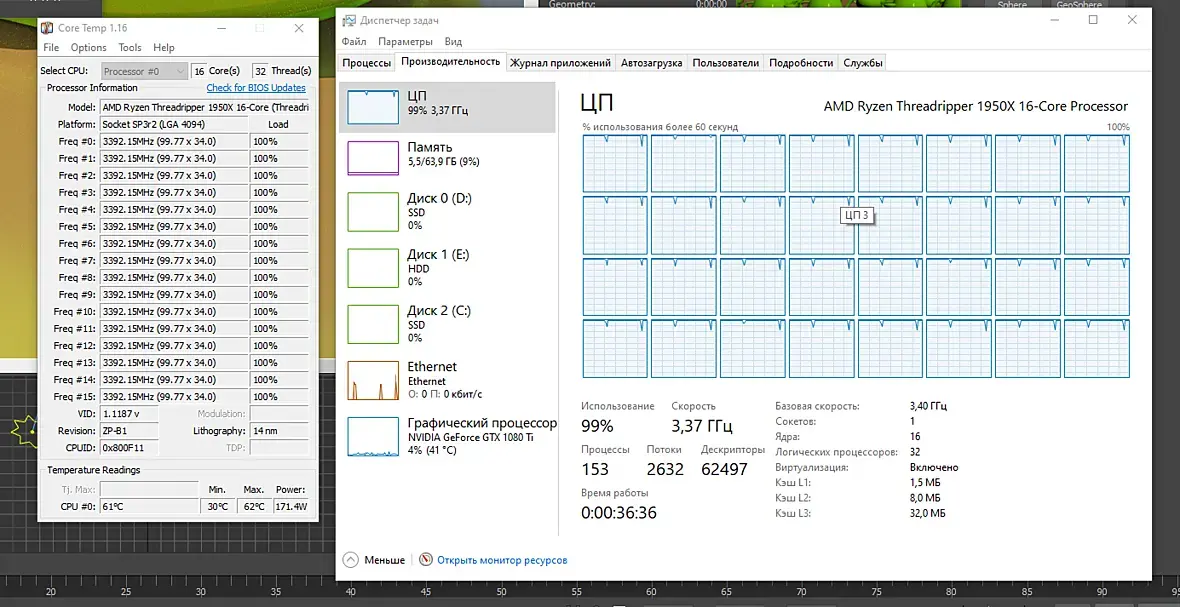Select the ЦП performance graph thumbnail

point(373,107)
